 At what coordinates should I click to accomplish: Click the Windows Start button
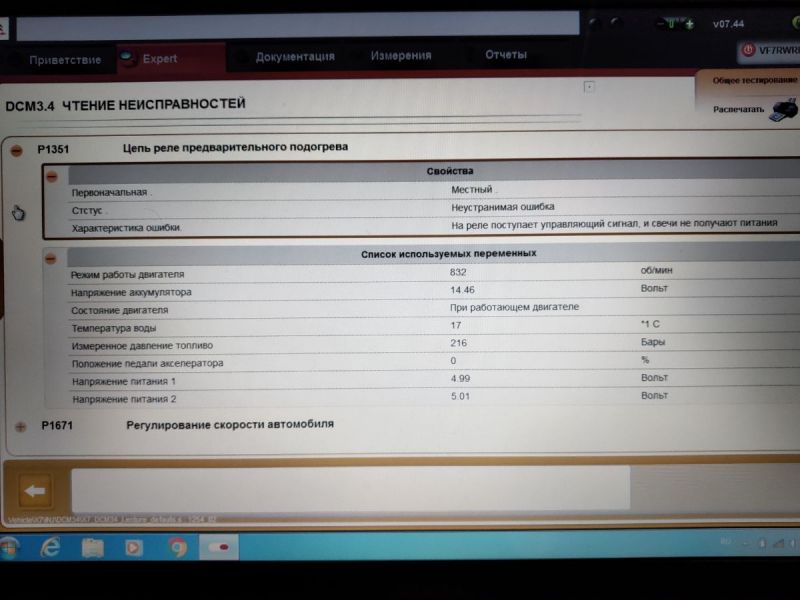tap(9, 547)
